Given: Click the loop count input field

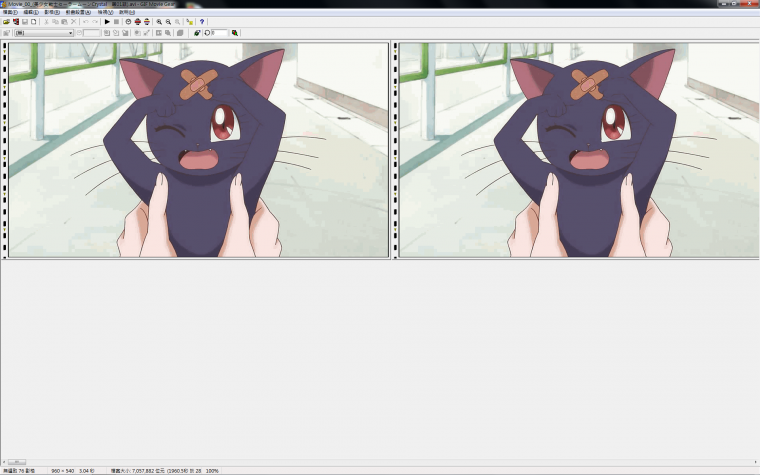Looking at the screenshot, I should (x=220, y=33).
